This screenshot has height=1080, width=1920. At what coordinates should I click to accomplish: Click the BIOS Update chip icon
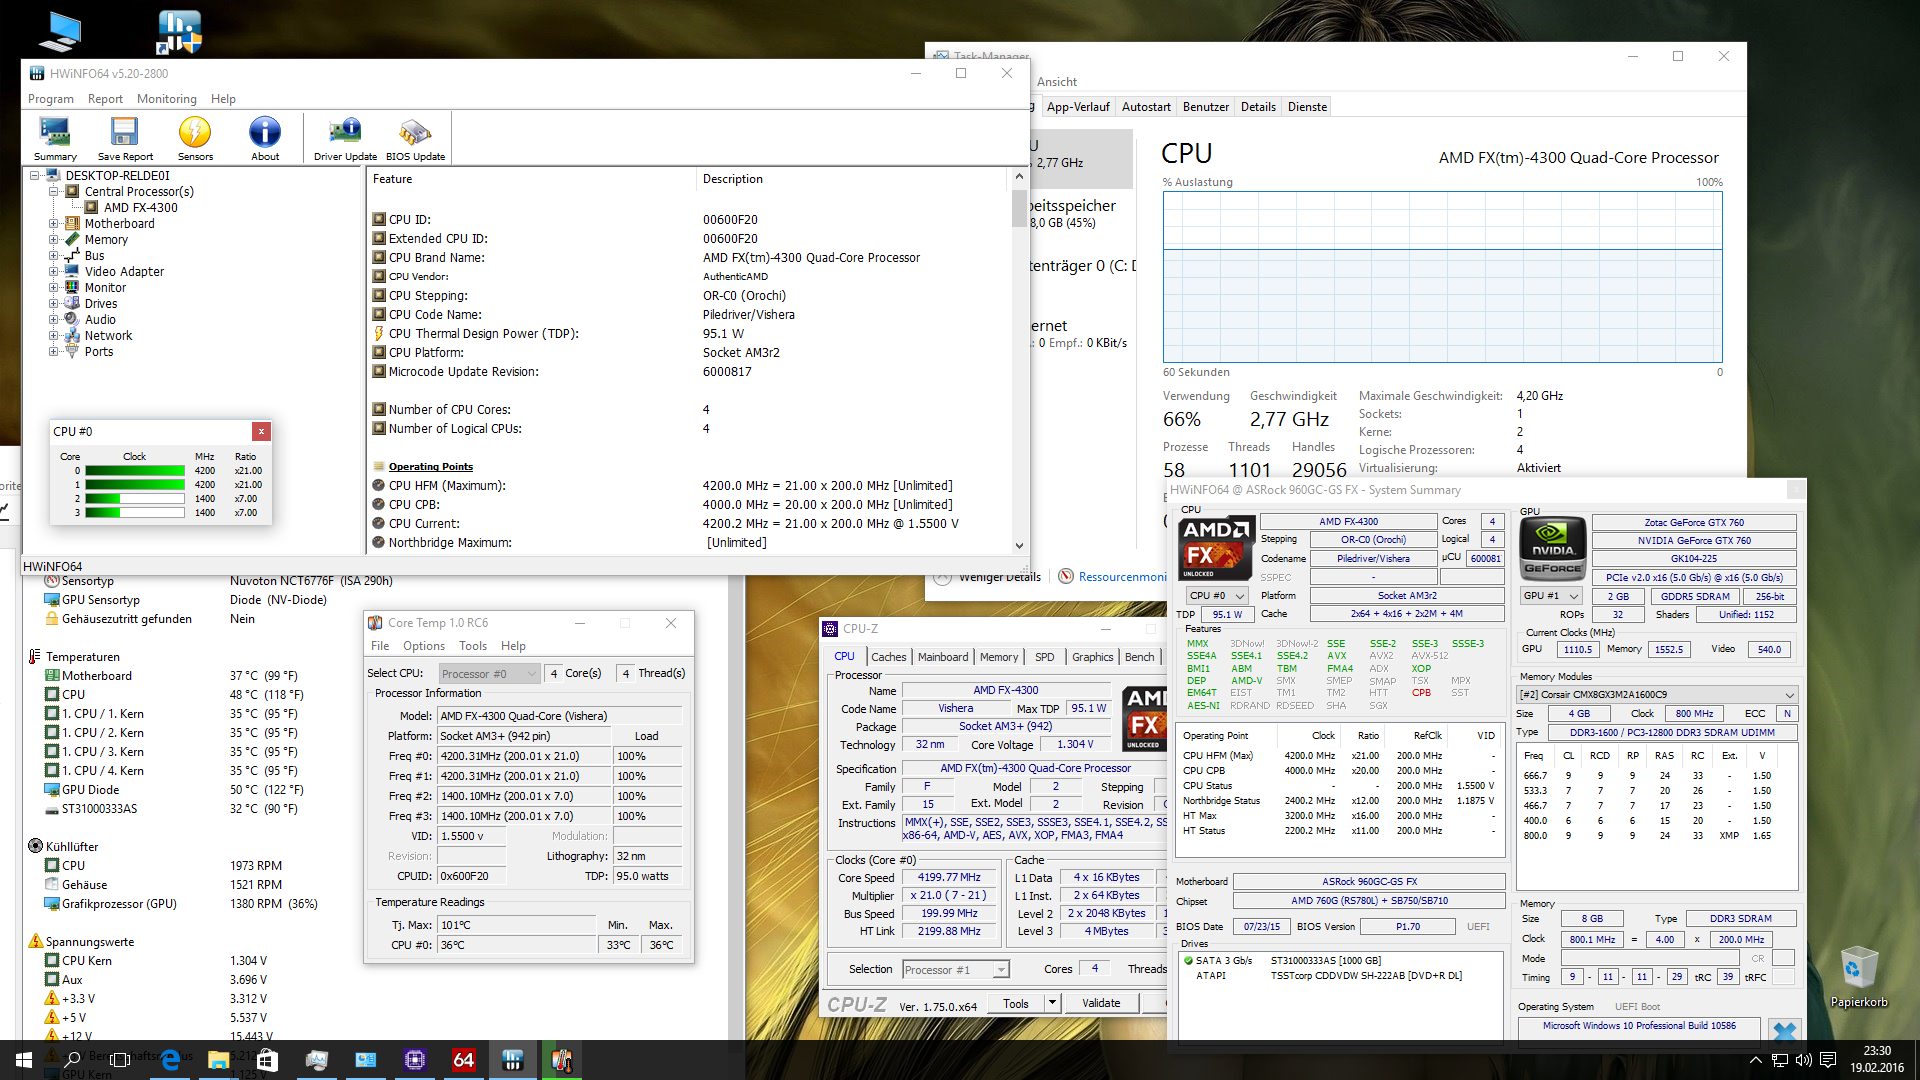415,138
